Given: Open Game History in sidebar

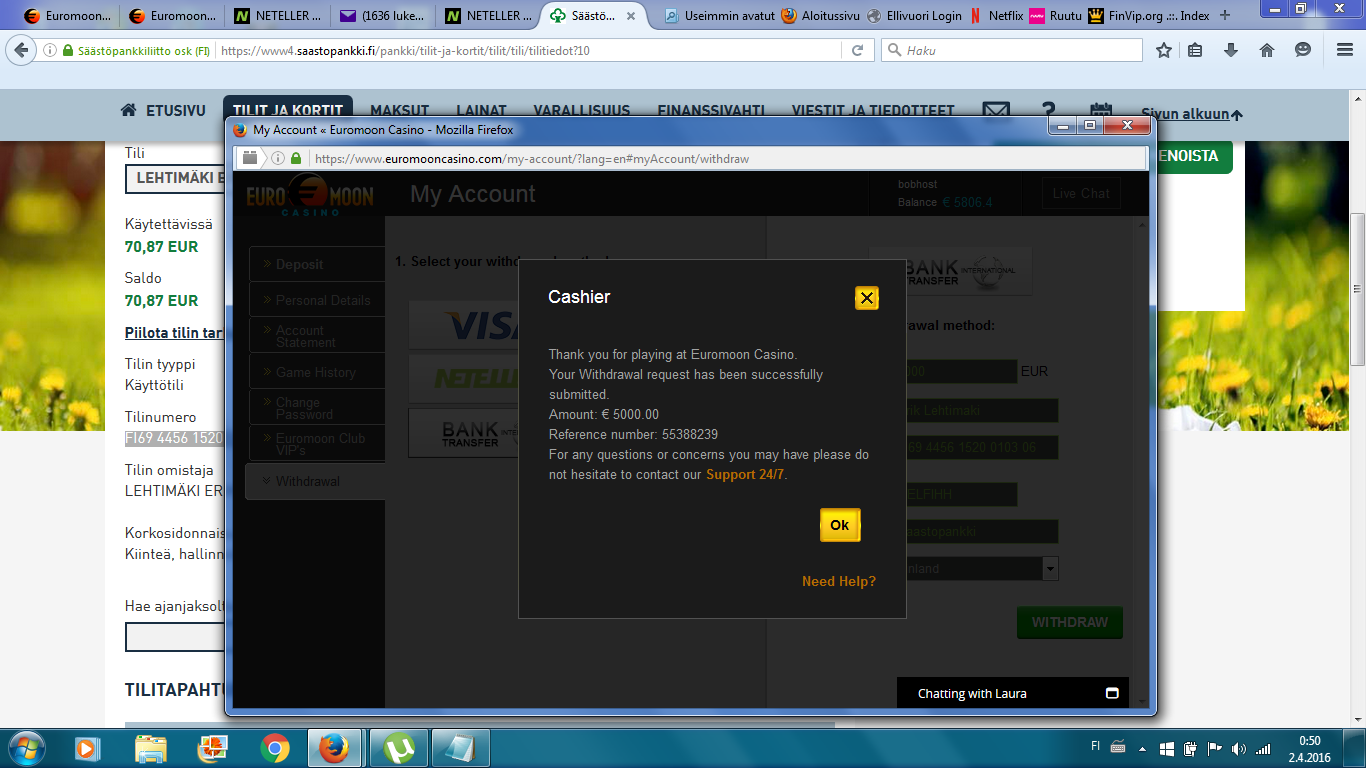Looking at the screenshot, I should pos(316,372).
